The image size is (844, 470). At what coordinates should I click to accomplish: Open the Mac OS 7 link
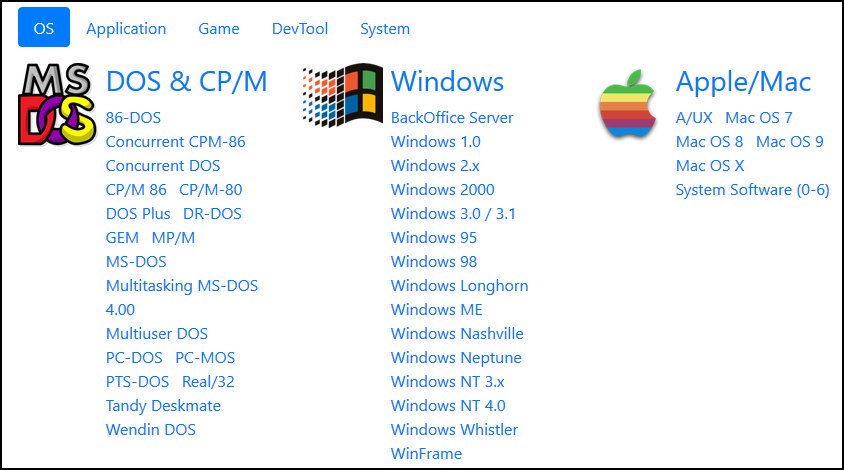click(758, 117)
